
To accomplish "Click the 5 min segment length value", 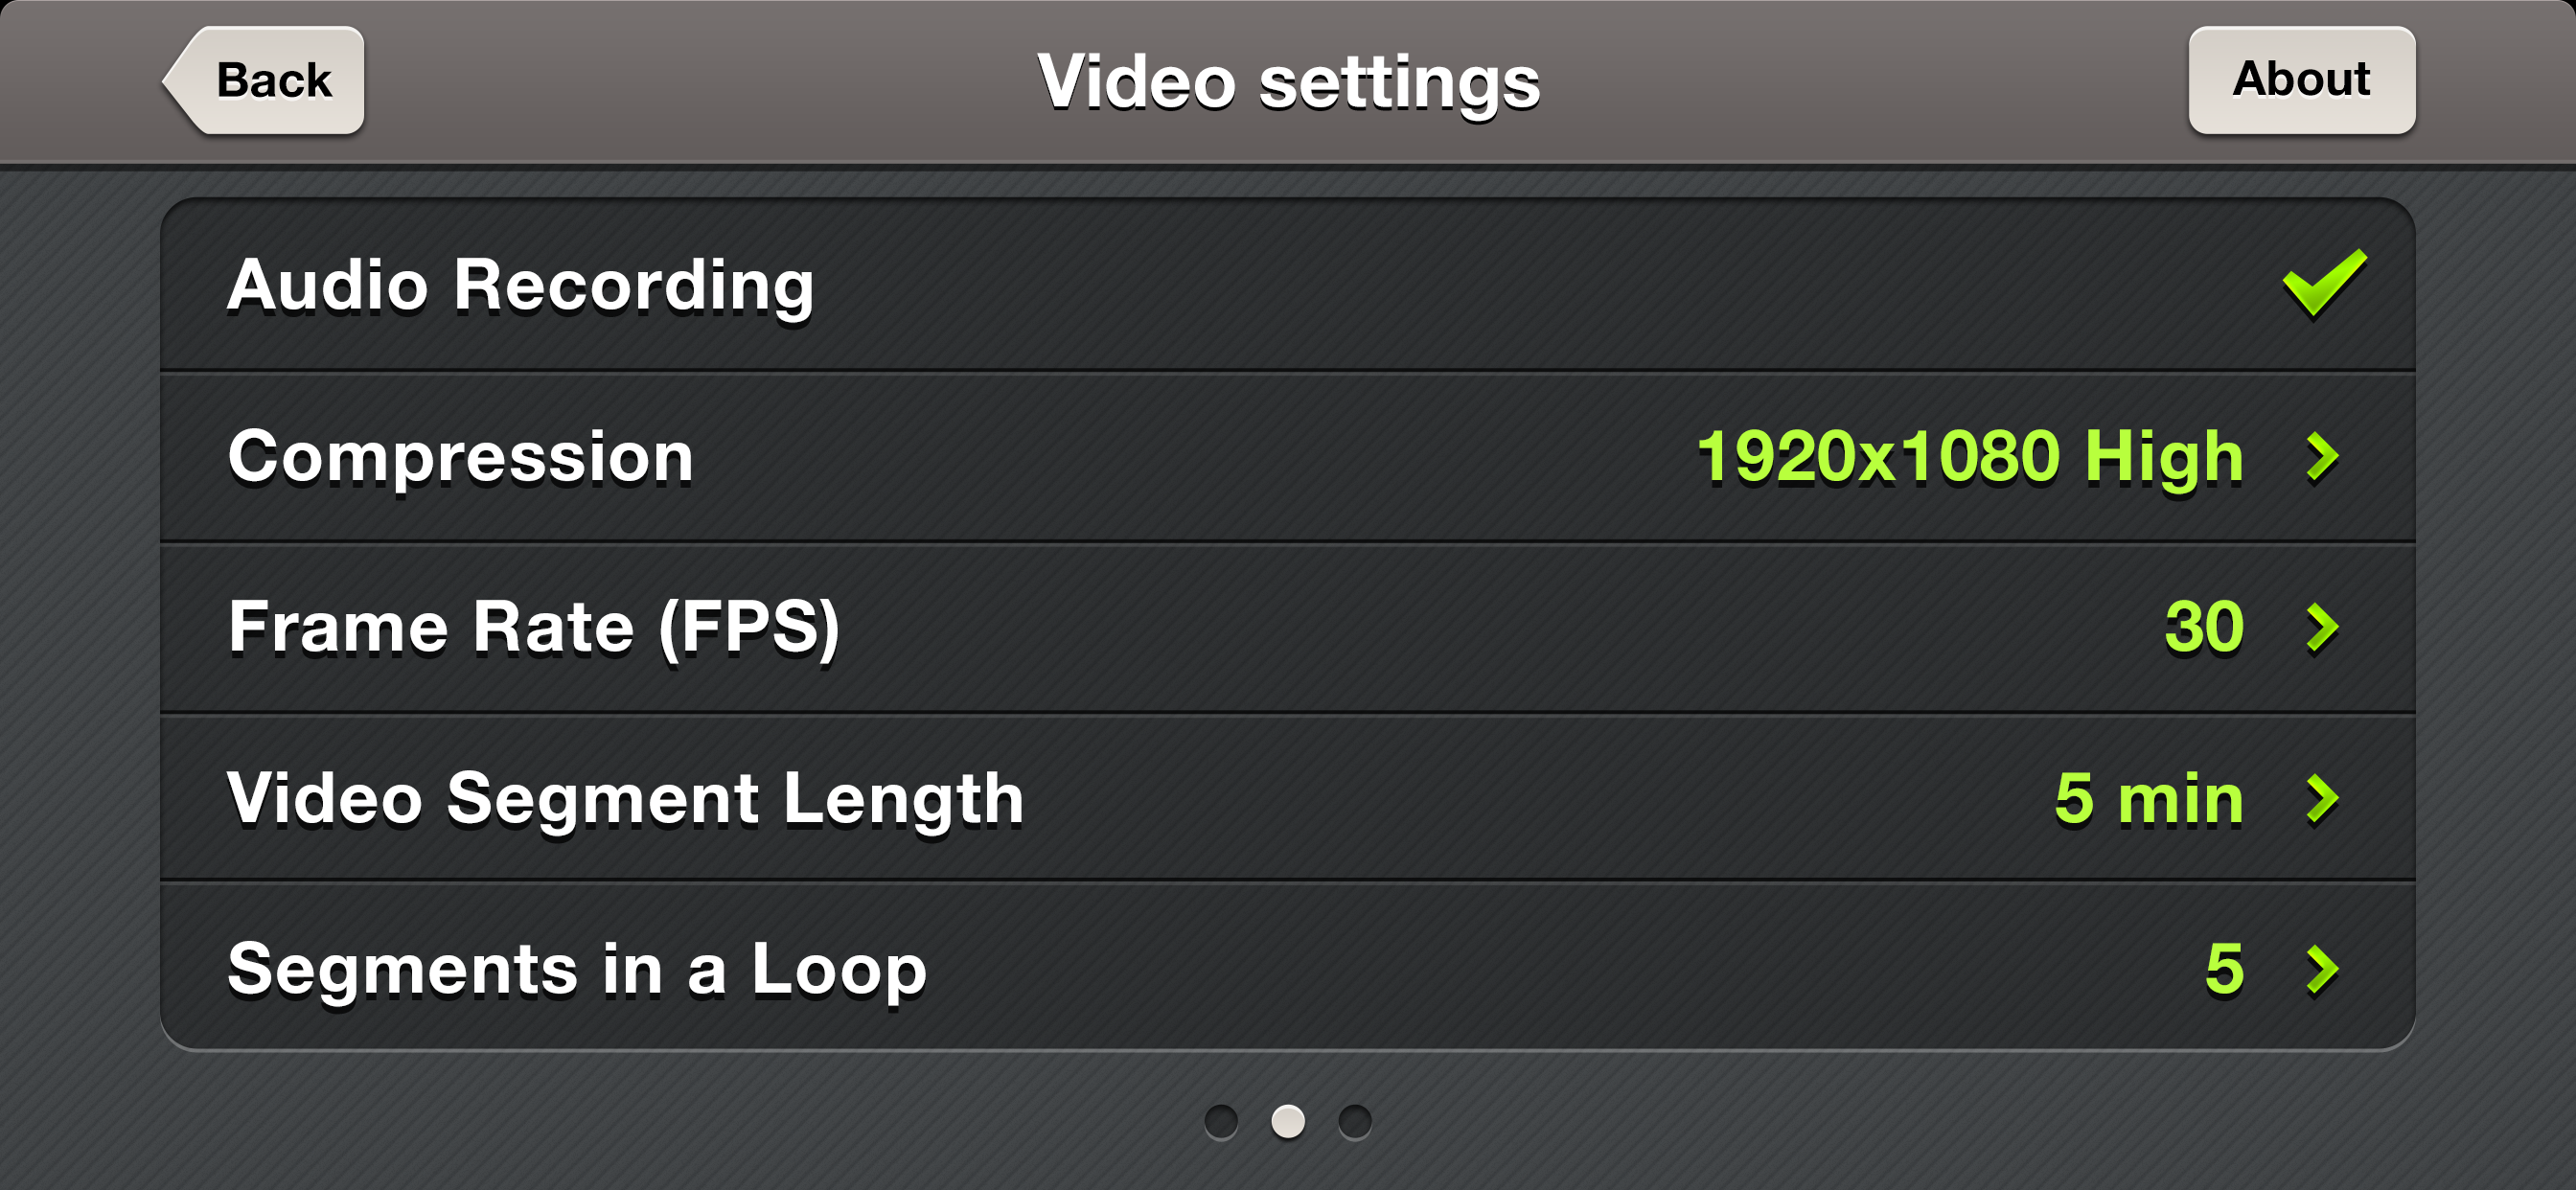I will 2149,799.
